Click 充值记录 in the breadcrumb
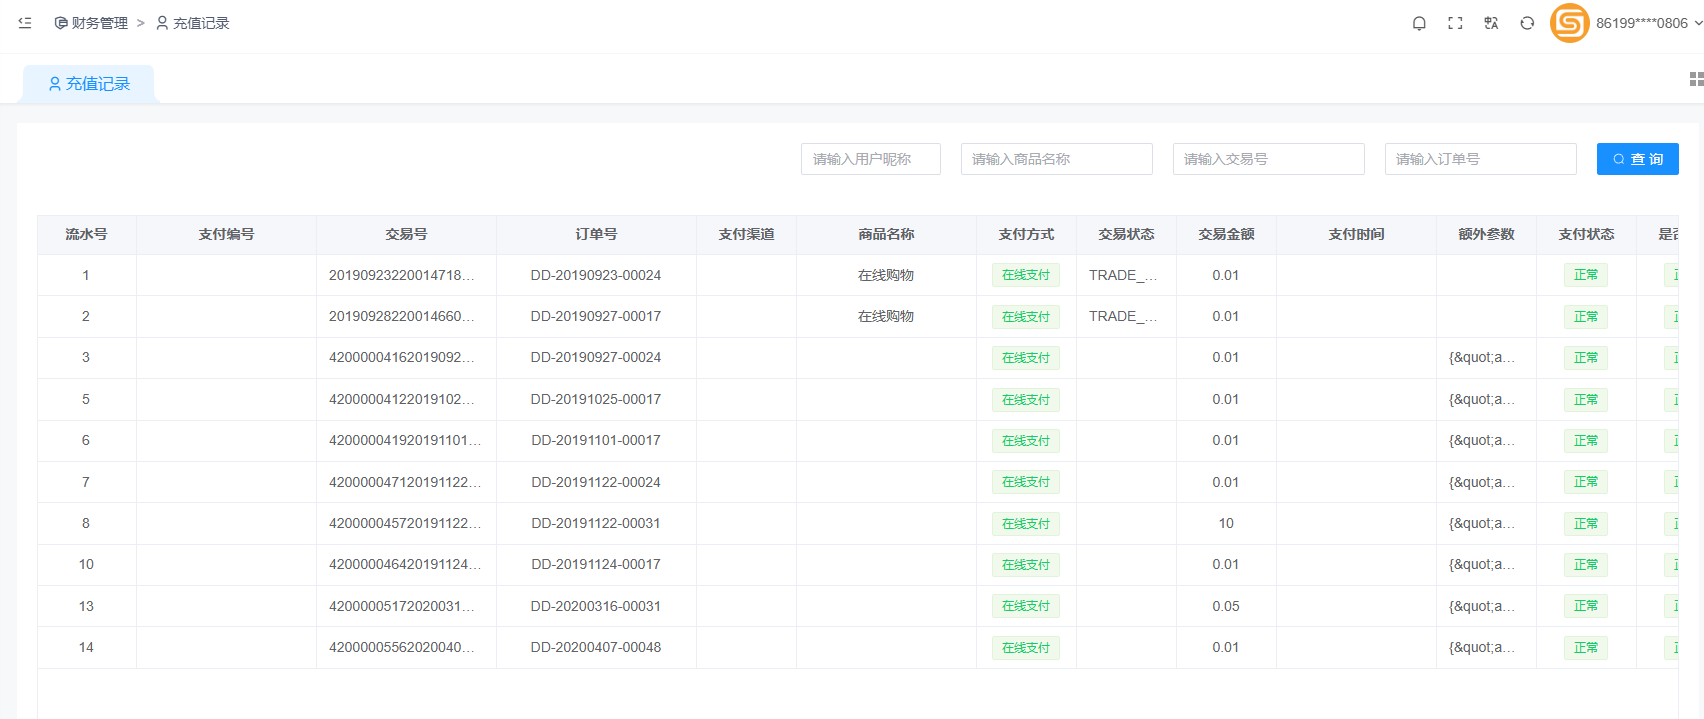The width and height of the screenshot is (1704, 719). [200, 23]
